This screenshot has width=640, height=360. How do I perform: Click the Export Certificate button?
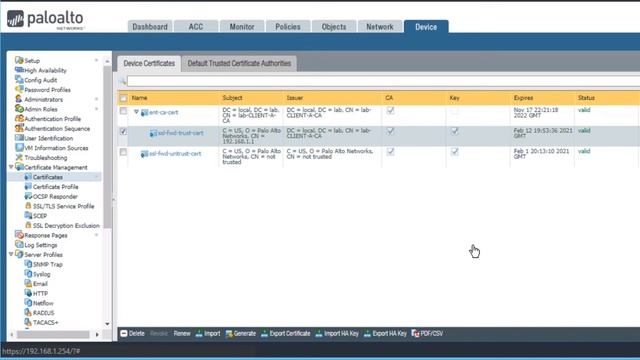[286, 333]
